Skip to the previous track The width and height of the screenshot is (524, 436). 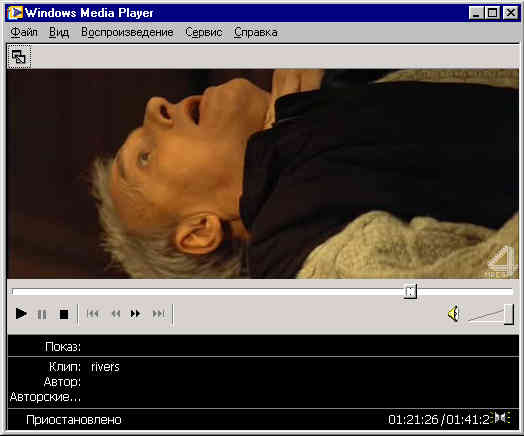coord(93,314)
